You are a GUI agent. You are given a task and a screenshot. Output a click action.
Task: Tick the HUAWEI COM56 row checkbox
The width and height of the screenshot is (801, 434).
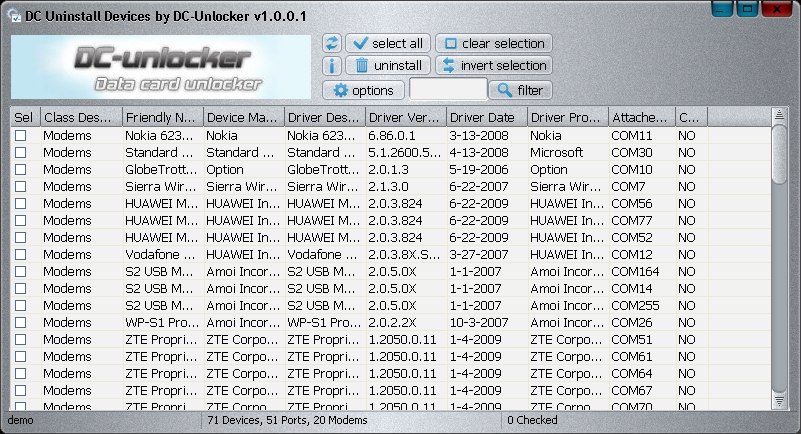tap(20, 204)
